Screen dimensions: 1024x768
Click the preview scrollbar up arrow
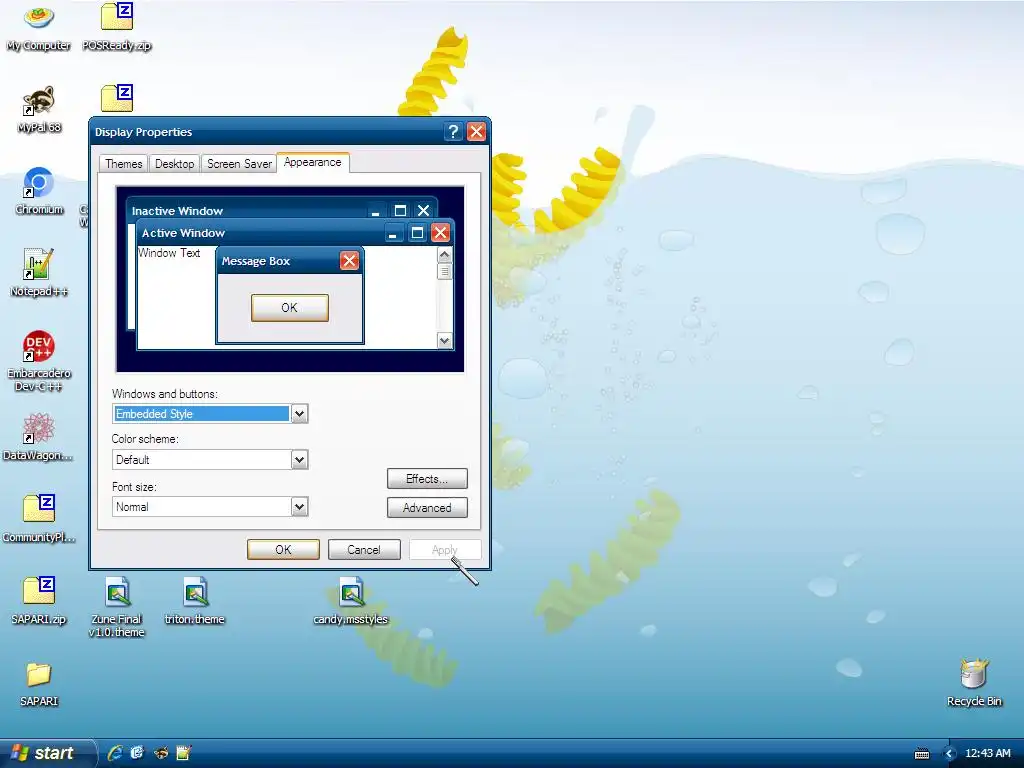445,255
